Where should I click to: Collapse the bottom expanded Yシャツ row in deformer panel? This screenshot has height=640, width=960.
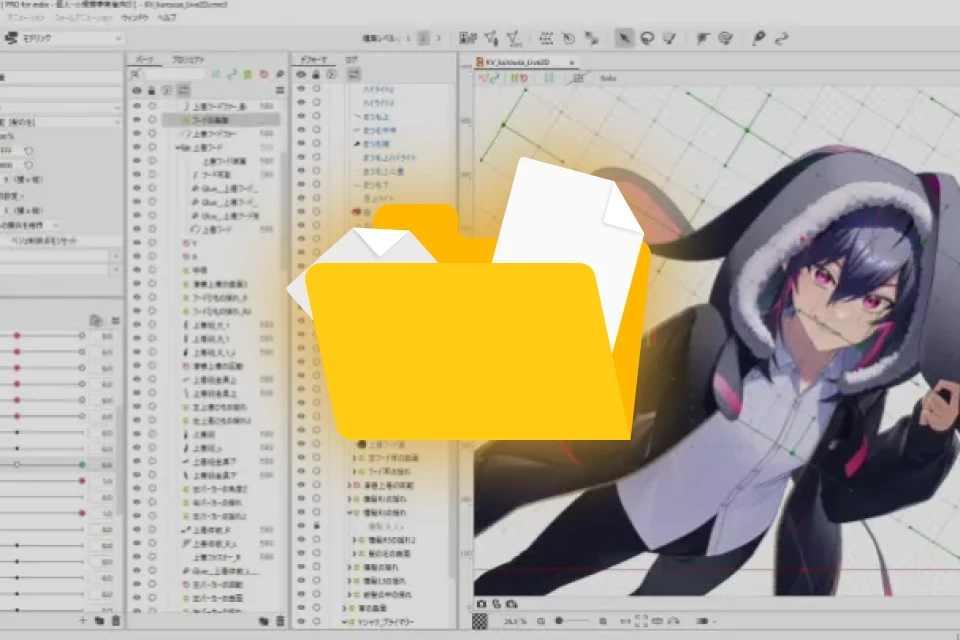click(344, 622)
